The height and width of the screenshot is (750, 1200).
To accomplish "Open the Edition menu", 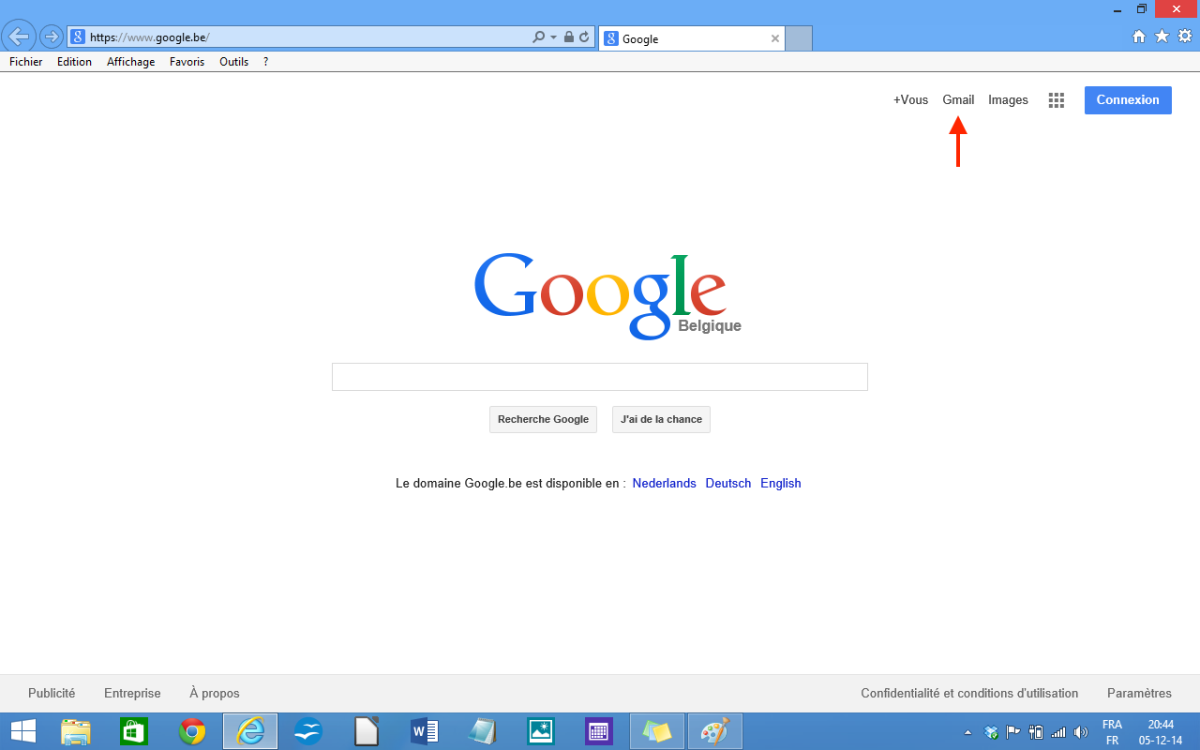I will (74, 62).
